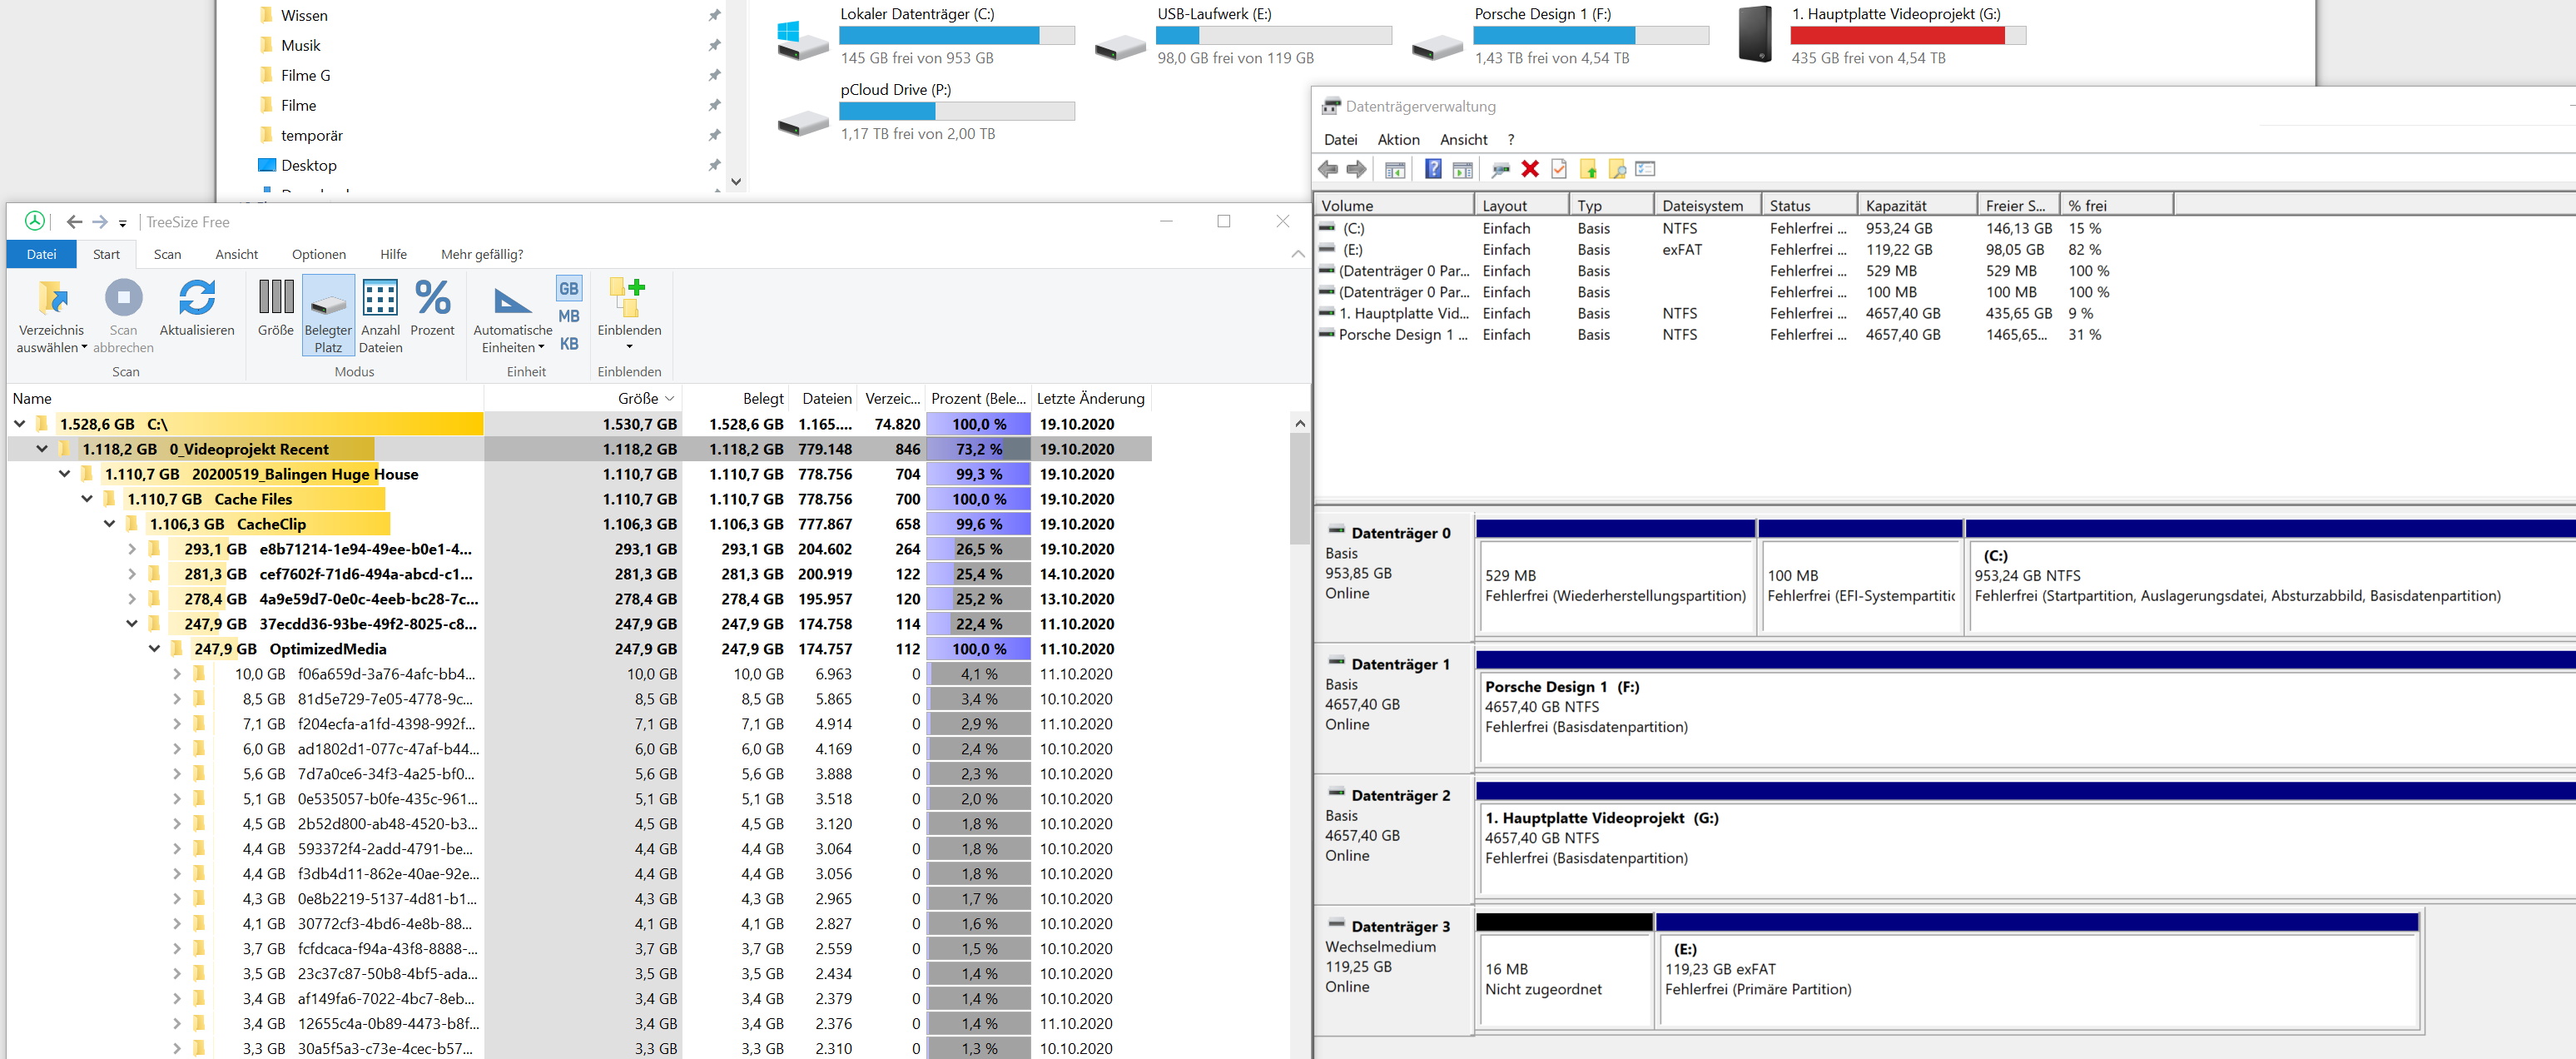Click the red X delete icon
The image size is (2576, 1059).
pyautogui.click(x=1529, y=169)
